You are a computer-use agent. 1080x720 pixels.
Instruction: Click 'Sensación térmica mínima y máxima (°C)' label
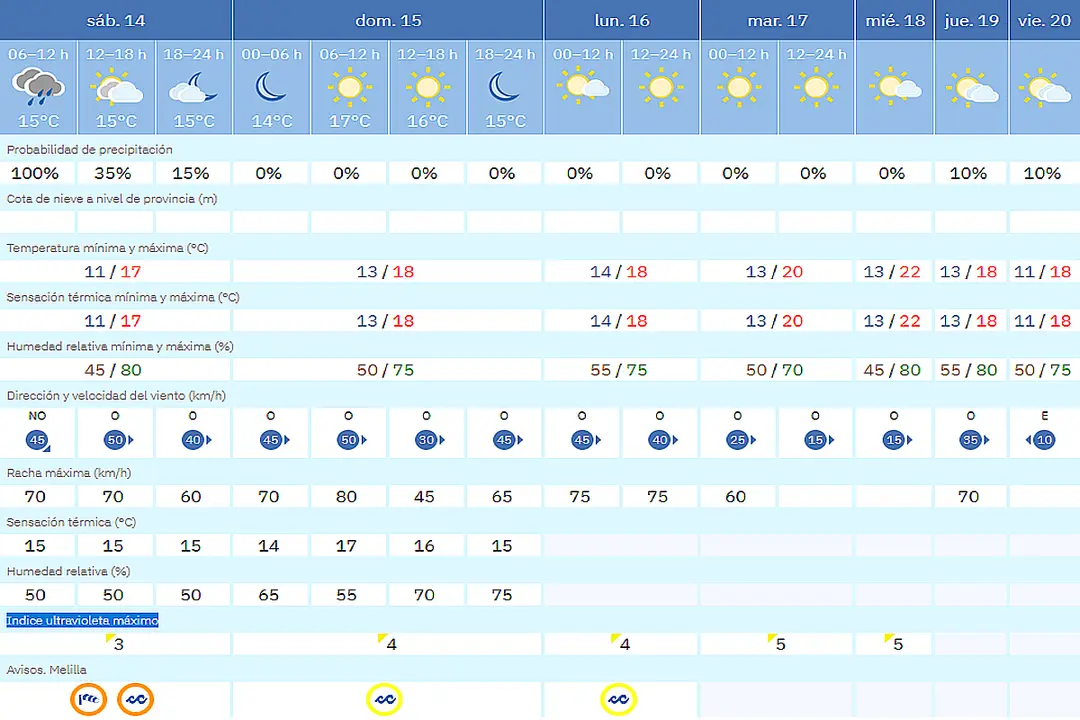click(x=123, y=298)
